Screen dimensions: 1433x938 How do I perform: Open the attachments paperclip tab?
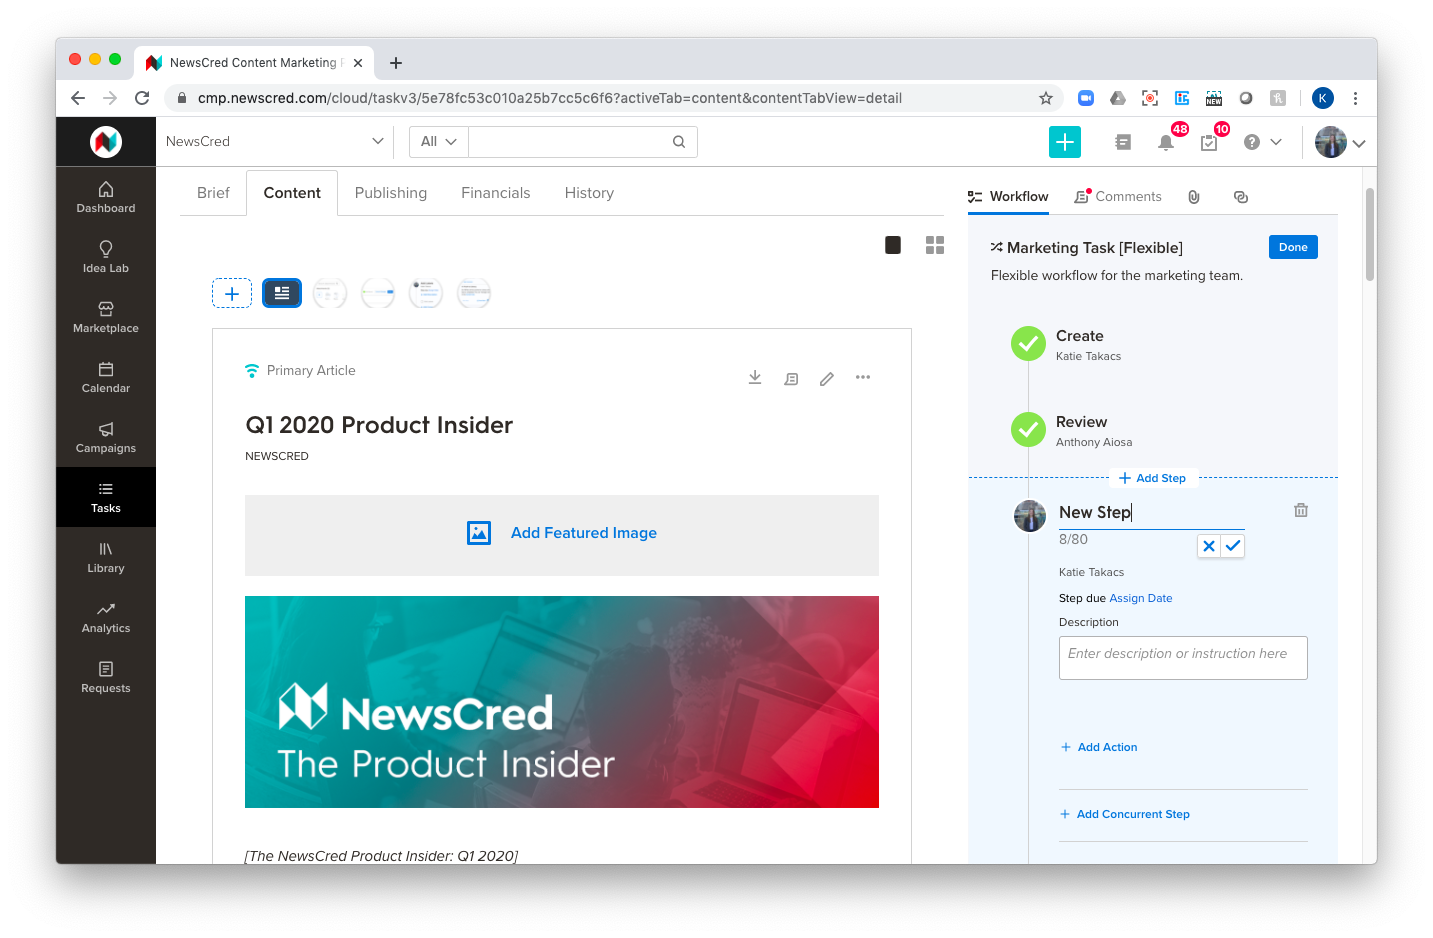pyautogui.click(x=1194, y=197)
